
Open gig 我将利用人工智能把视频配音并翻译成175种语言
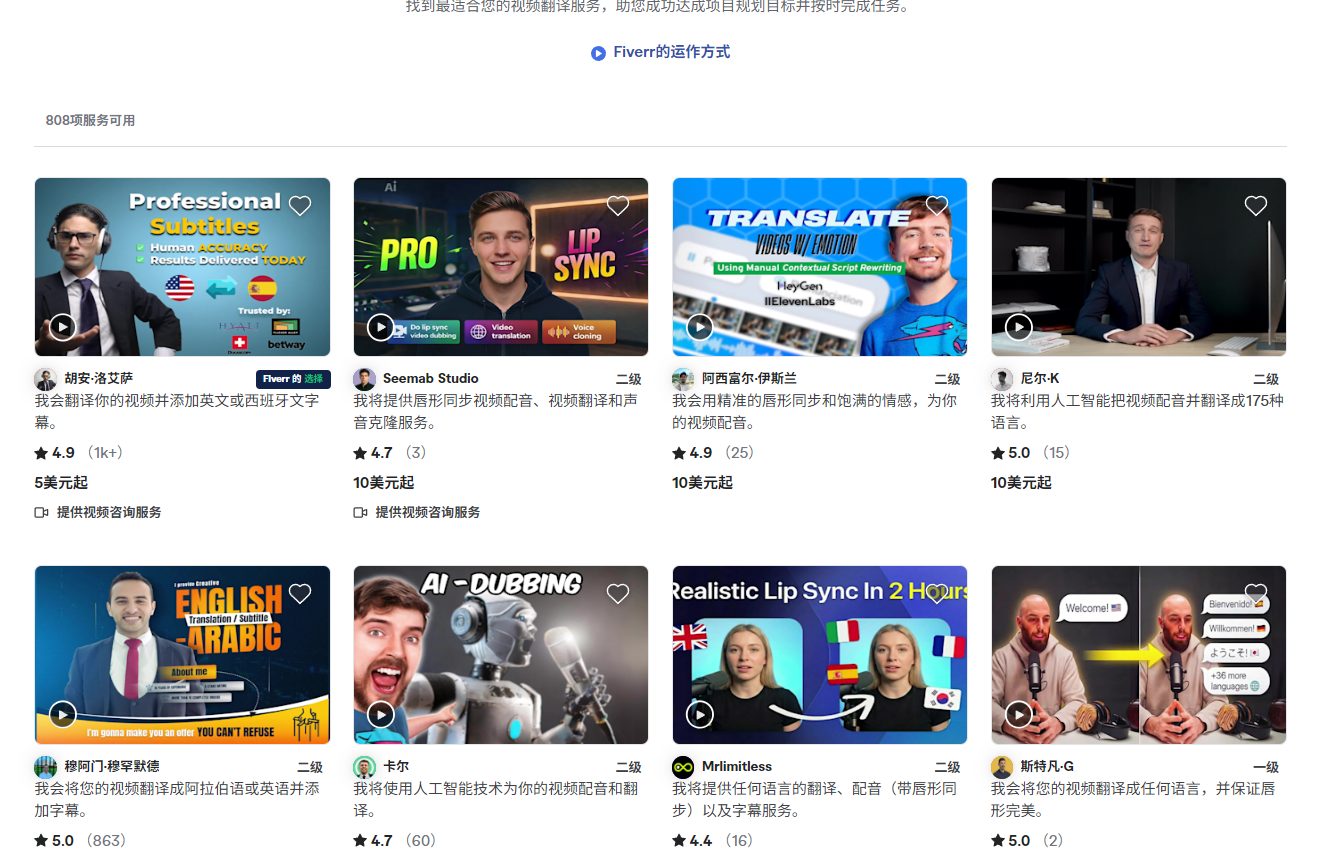[x=1138, y=412]
